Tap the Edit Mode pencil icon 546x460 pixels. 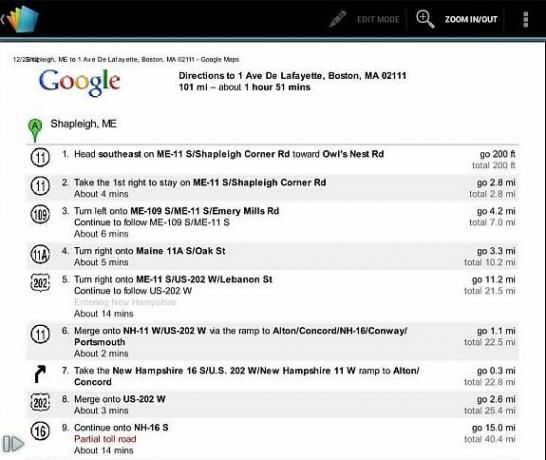(337, 19)
